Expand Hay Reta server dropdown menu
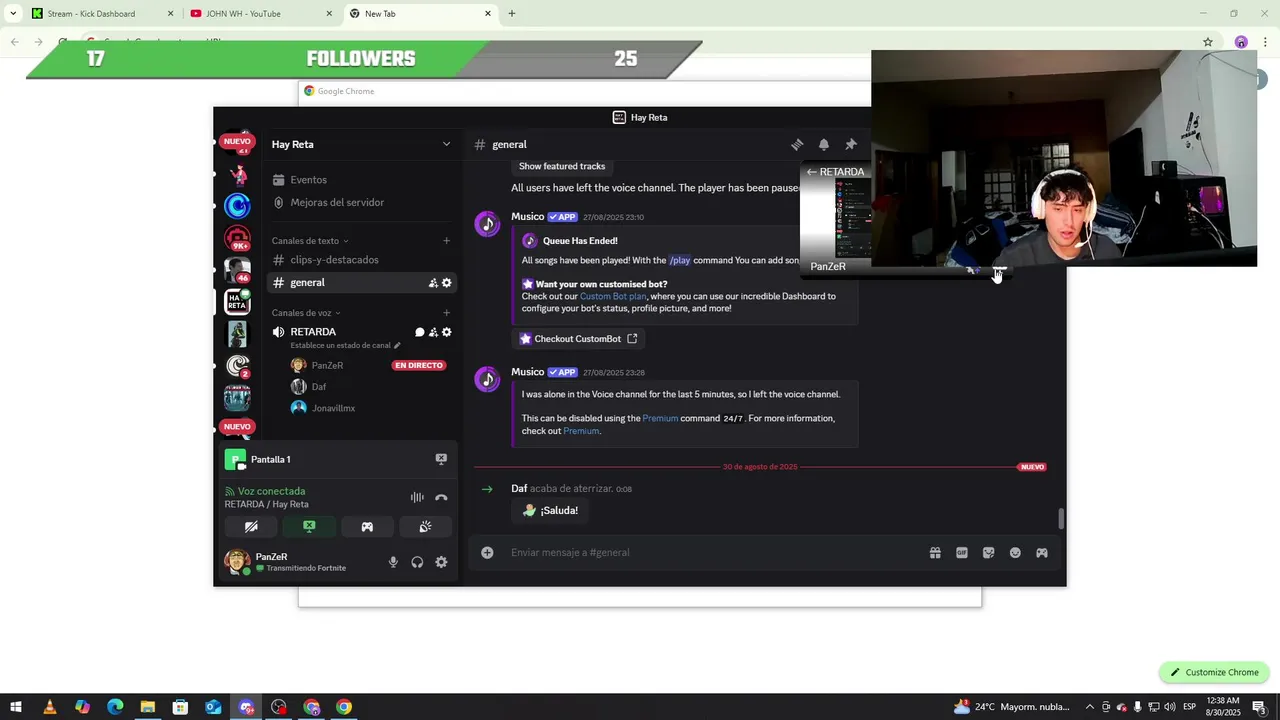1280x720 pixels. click(446, 144)
